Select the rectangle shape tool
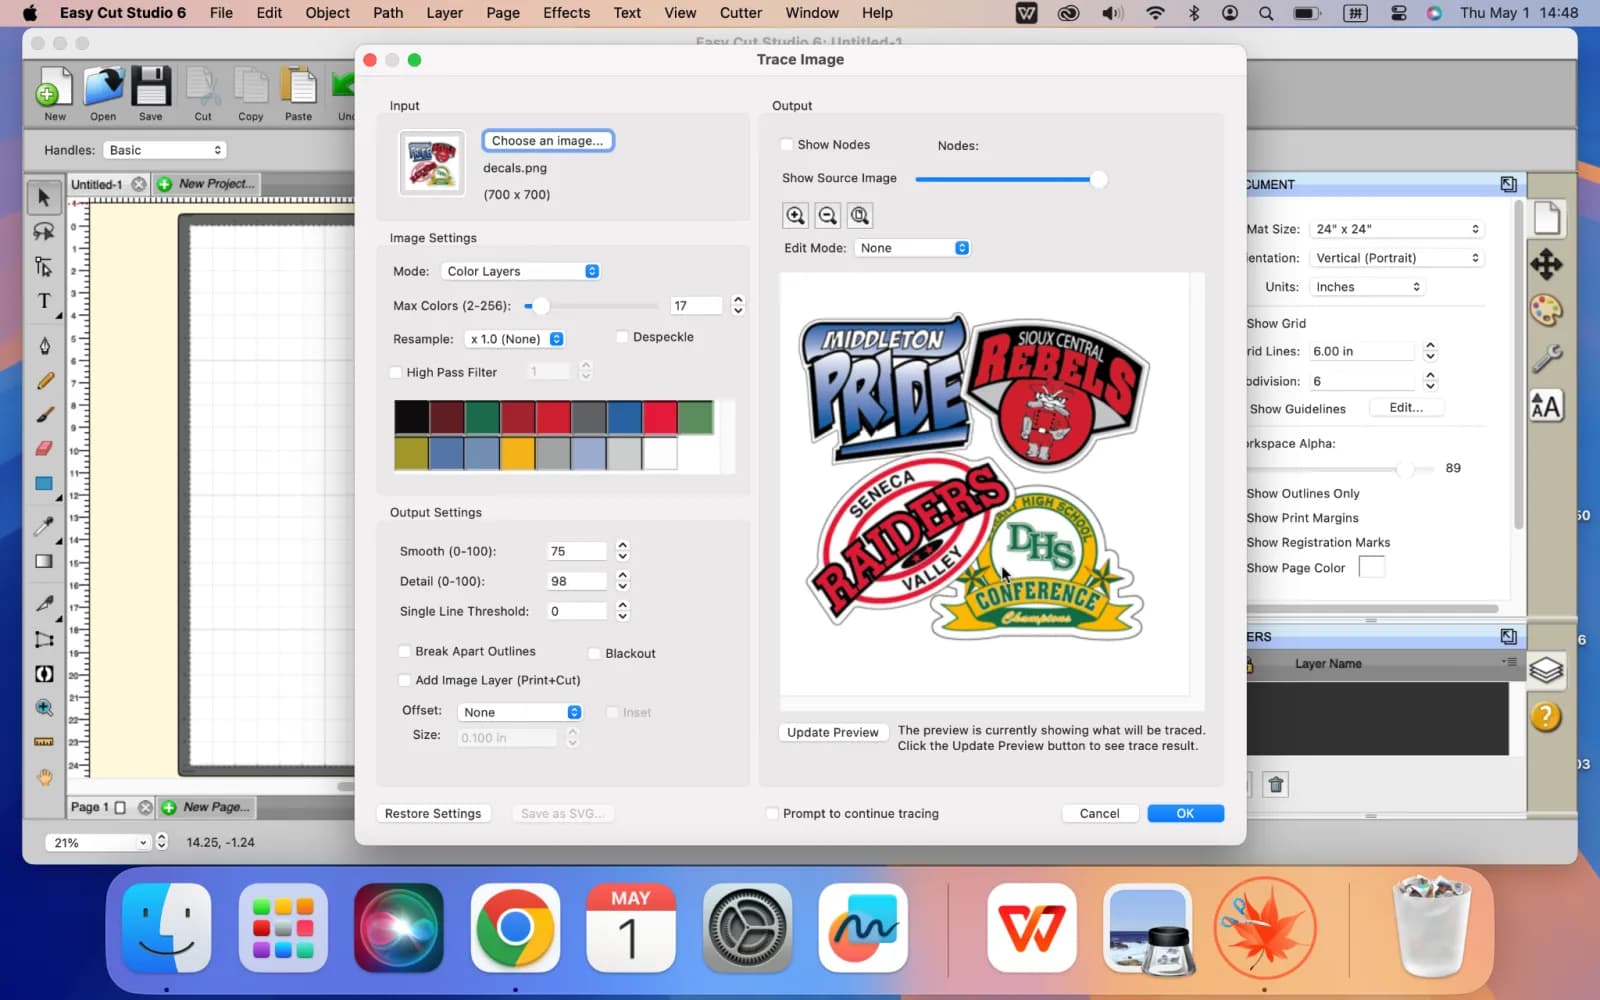 click(x=44, y=484)
